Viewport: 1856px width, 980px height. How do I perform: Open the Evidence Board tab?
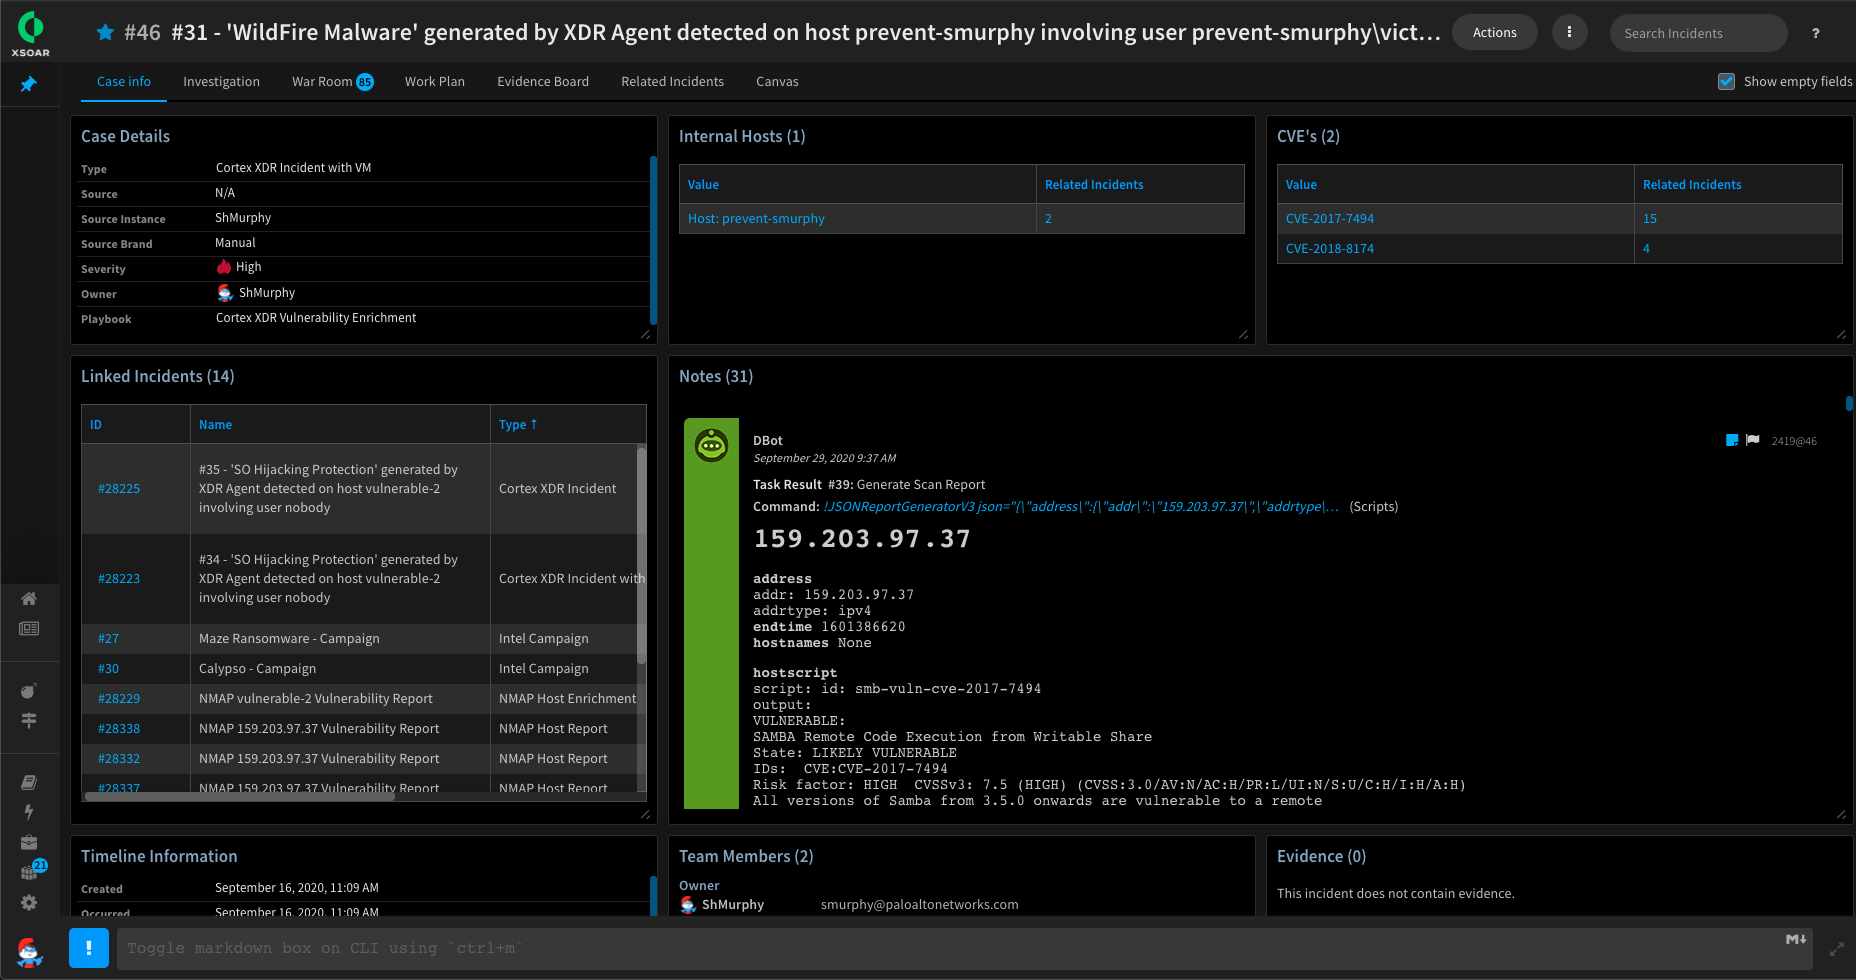[x=543, y=82]
